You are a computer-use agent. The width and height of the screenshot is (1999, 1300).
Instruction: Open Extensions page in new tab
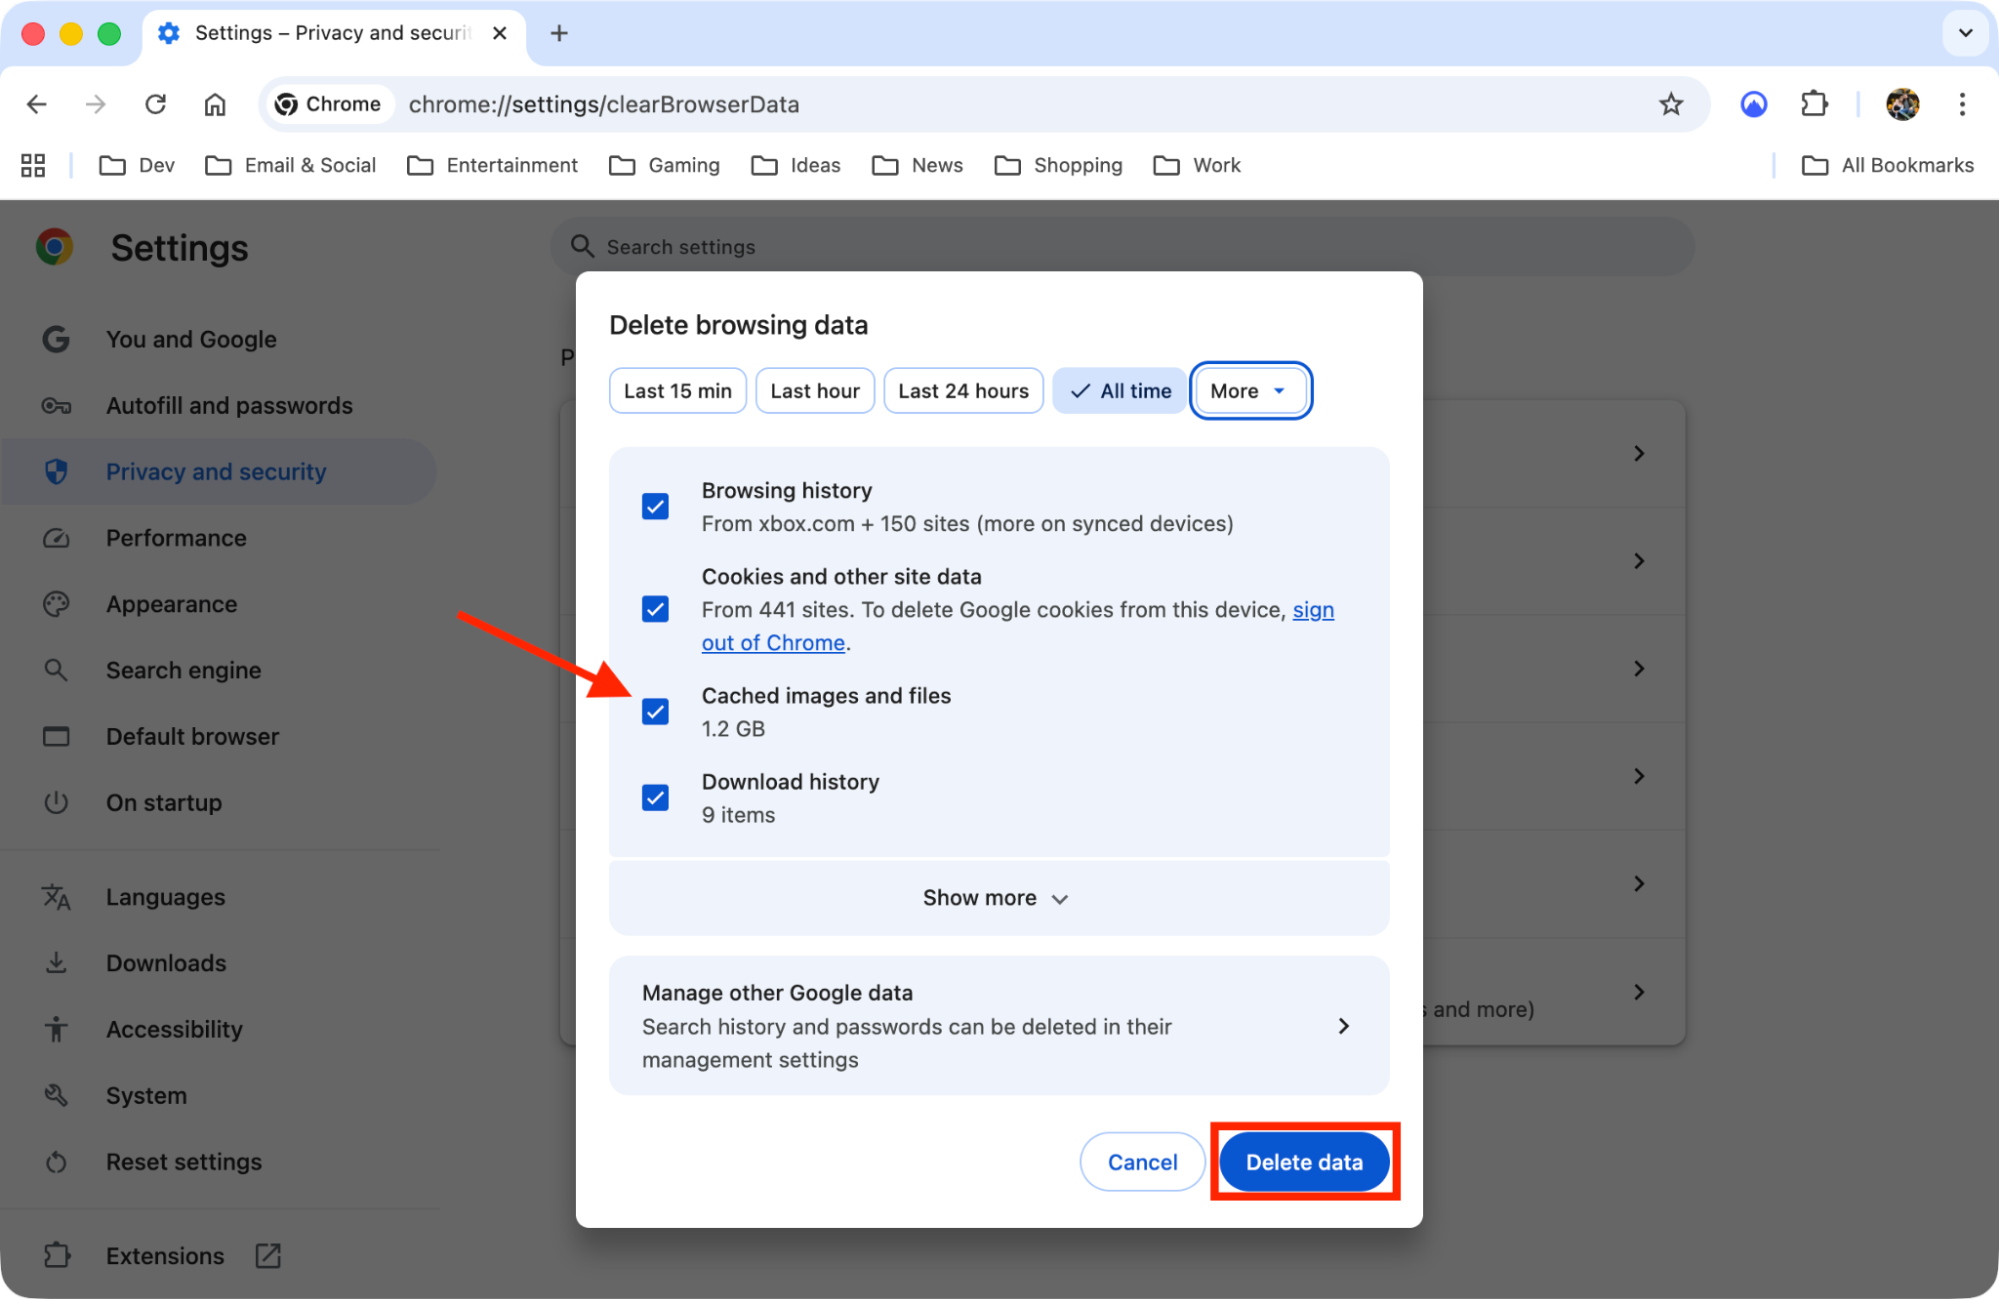point(267,1255)
